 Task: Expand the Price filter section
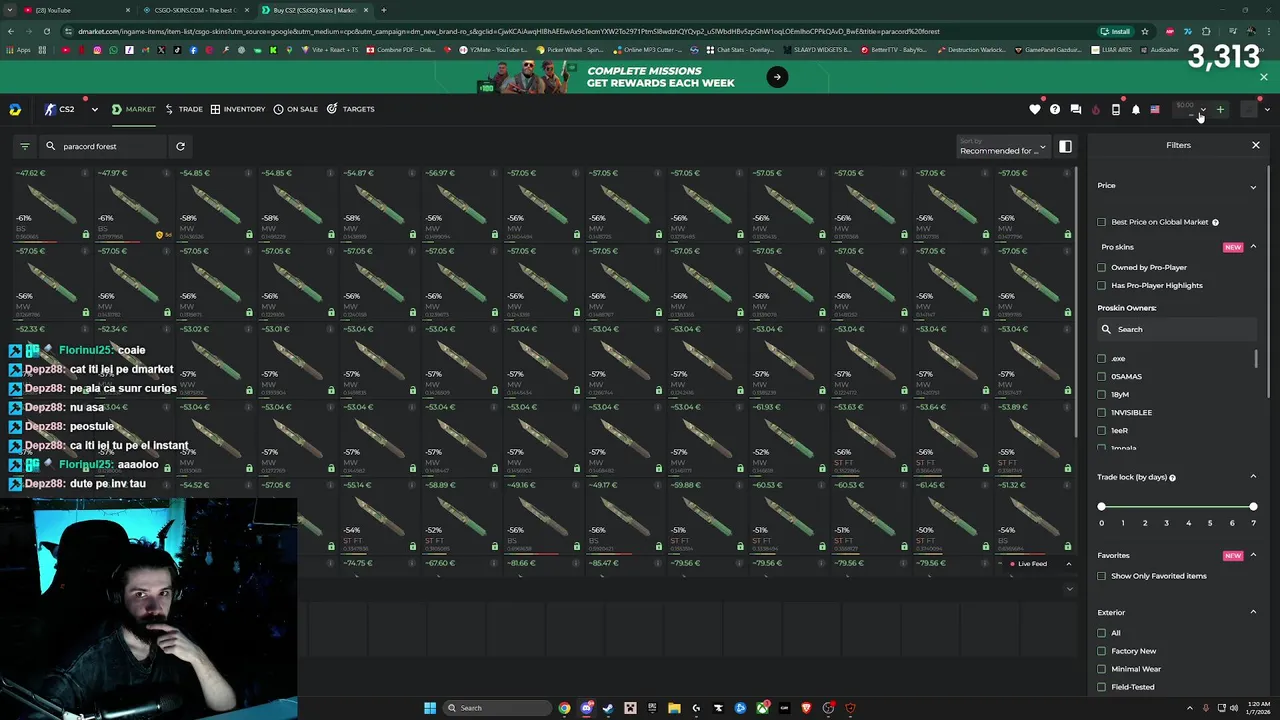(x=1253, y=186)
